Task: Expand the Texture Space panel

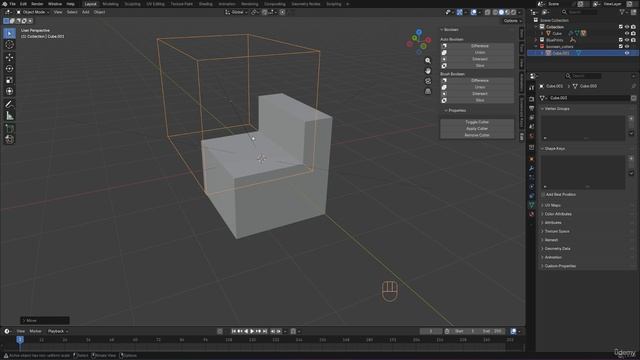Action: (x=556, y=231)
